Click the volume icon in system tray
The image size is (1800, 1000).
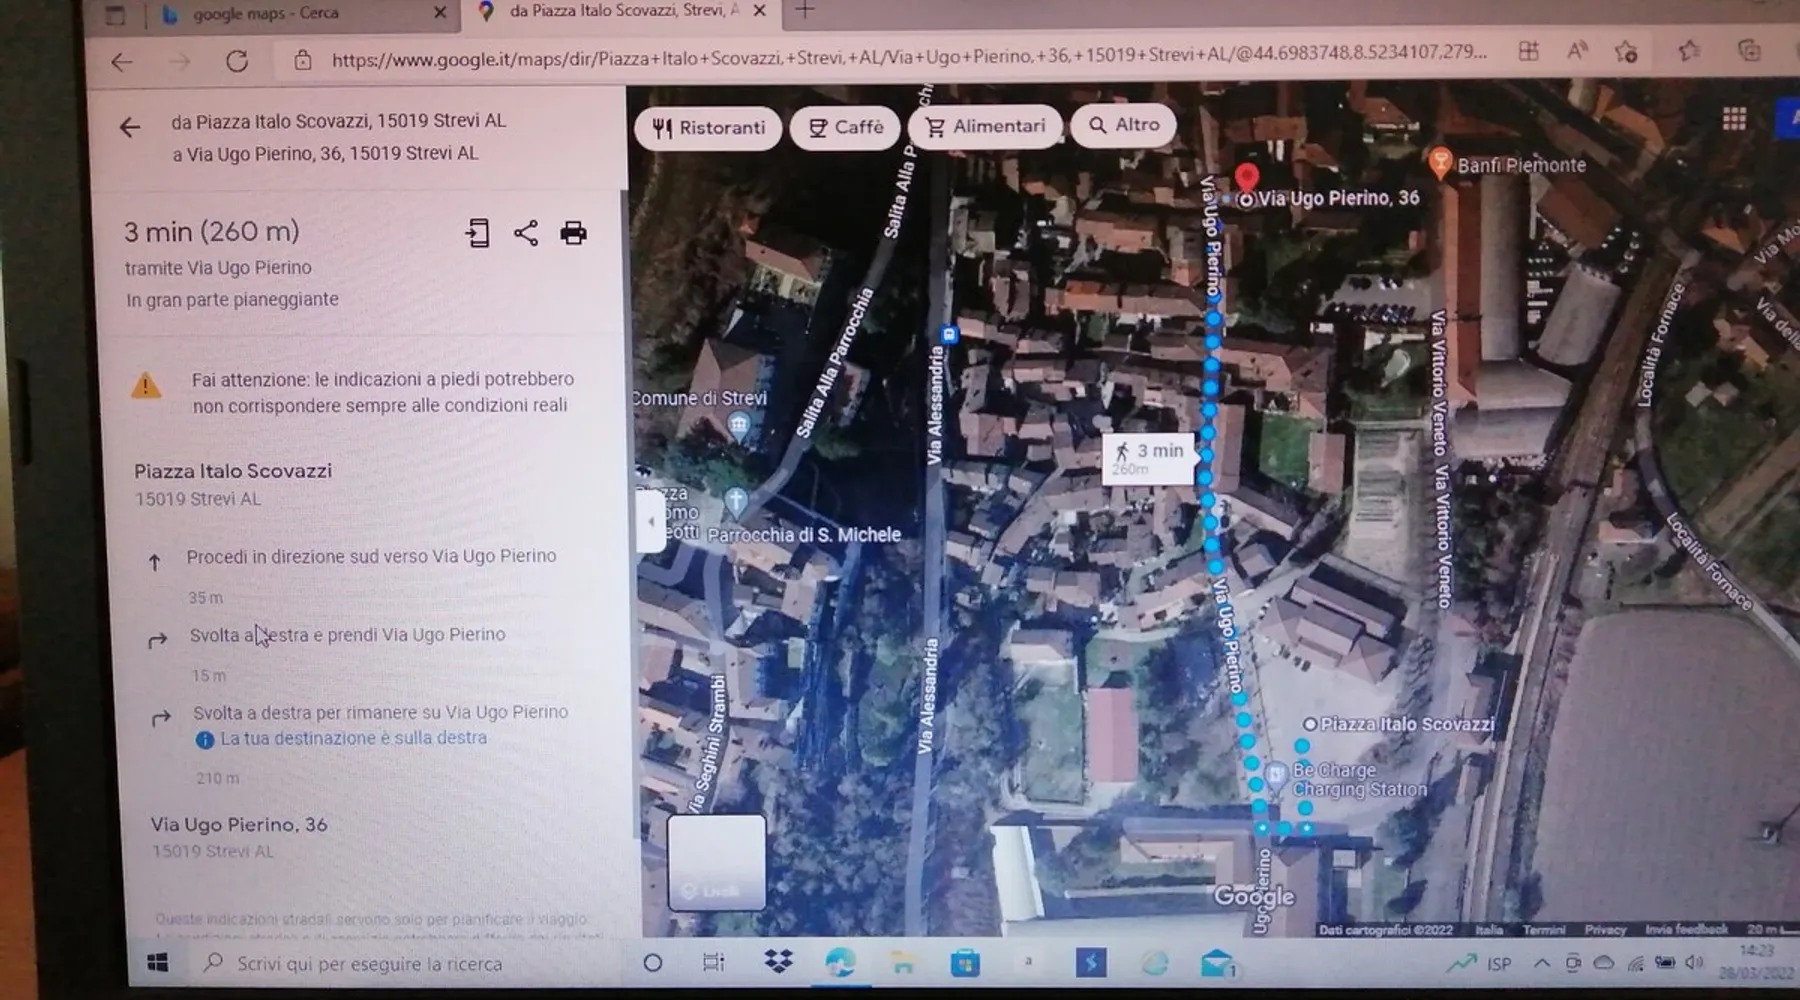point(1693,962)
